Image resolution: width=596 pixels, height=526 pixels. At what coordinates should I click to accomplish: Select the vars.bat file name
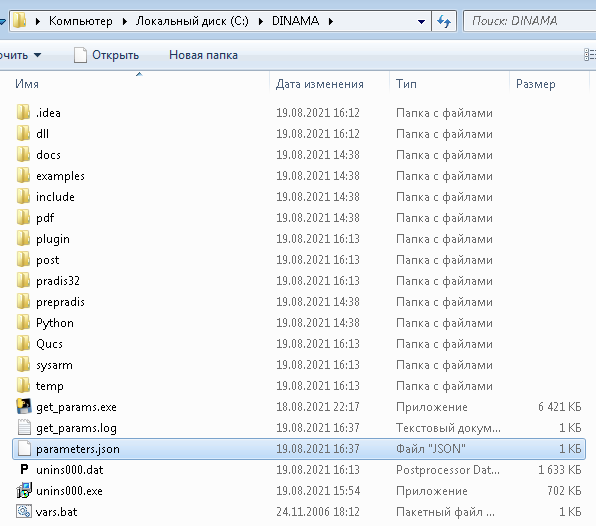[x=56, y=512]
